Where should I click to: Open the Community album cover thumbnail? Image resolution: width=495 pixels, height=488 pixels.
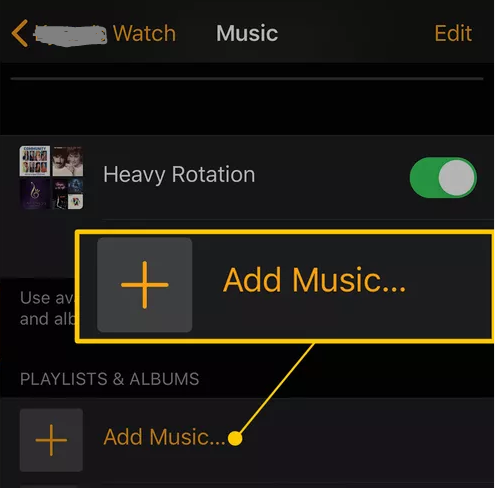coord(35,161)
